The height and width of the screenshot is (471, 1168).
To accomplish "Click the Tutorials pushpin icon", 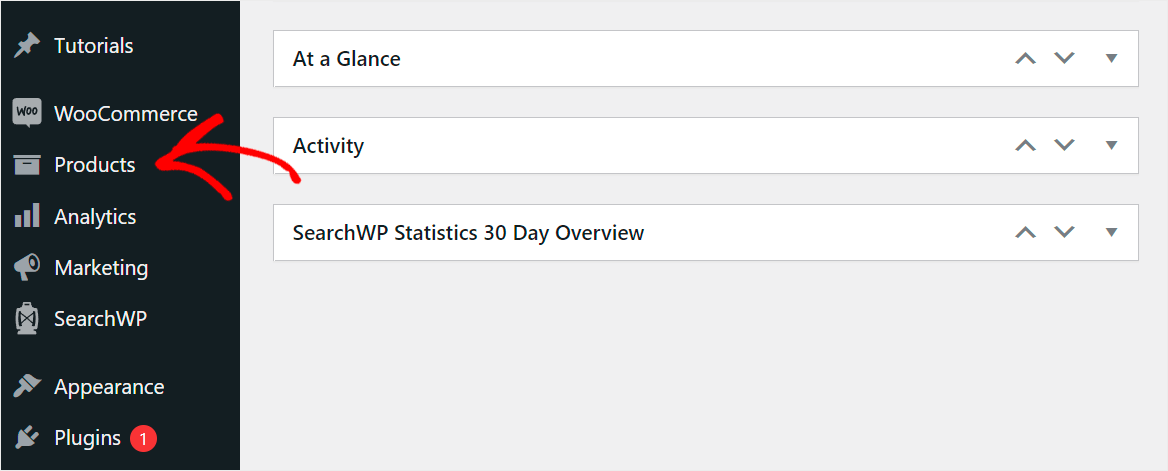I will 27,46.
